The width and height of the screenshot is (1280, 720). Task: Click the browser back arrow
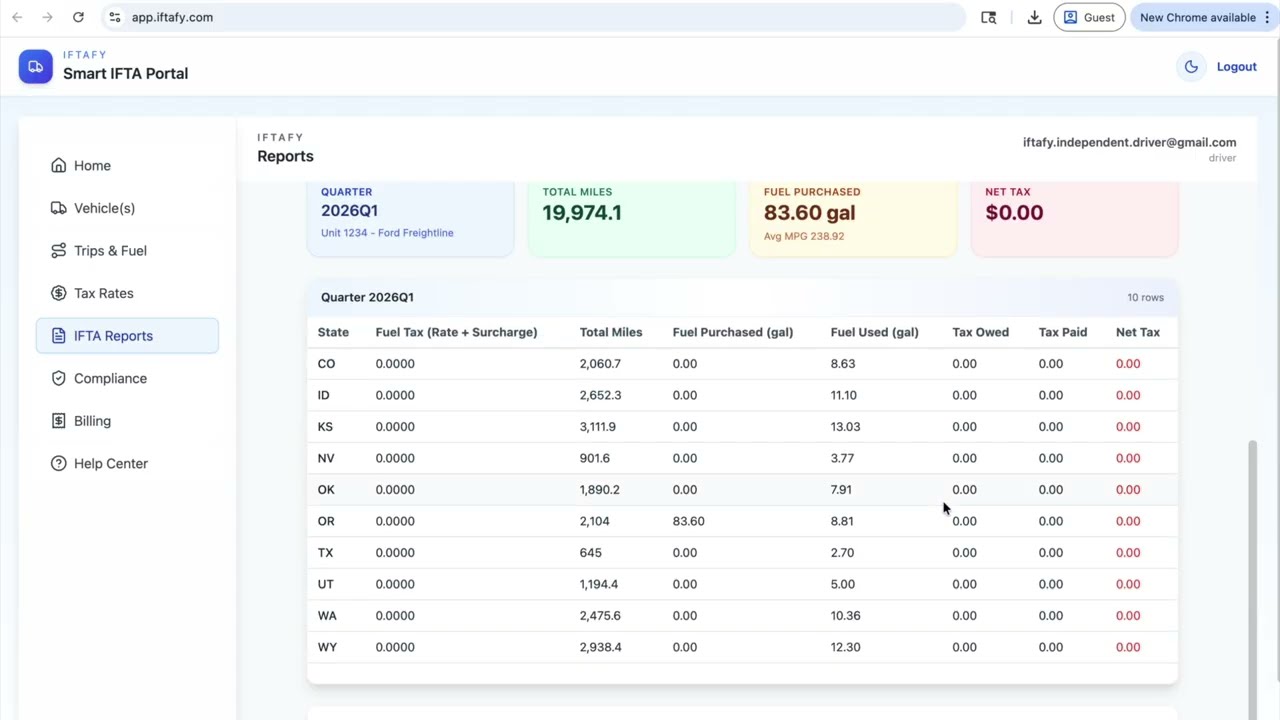coord(17,17)
